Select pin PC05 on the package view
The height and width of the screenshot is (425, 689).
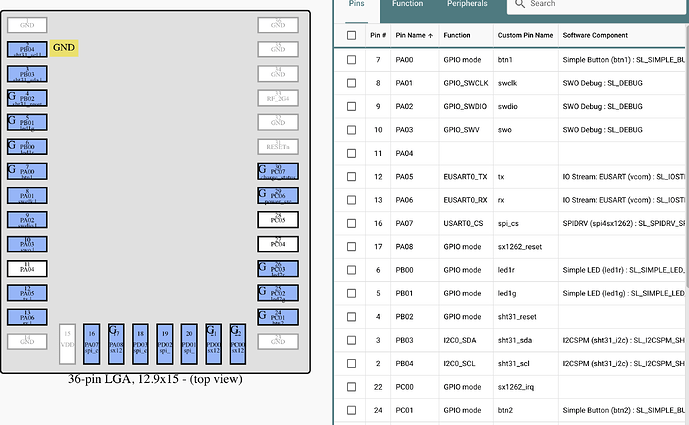click(278, 219)
